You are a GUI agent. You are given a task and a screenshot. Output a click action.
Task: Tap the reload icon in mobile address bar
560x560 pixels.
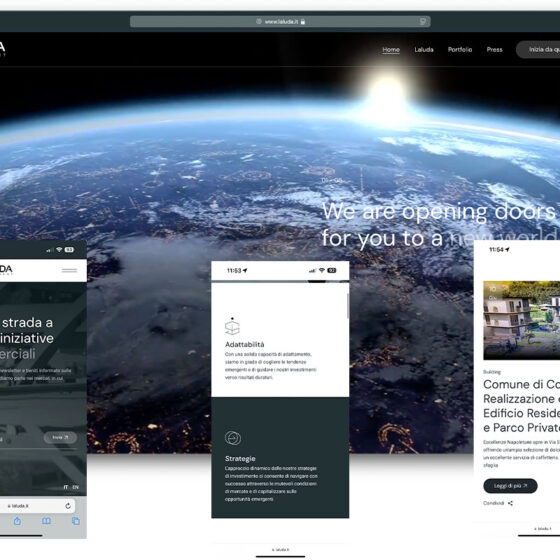click(68, 506)
